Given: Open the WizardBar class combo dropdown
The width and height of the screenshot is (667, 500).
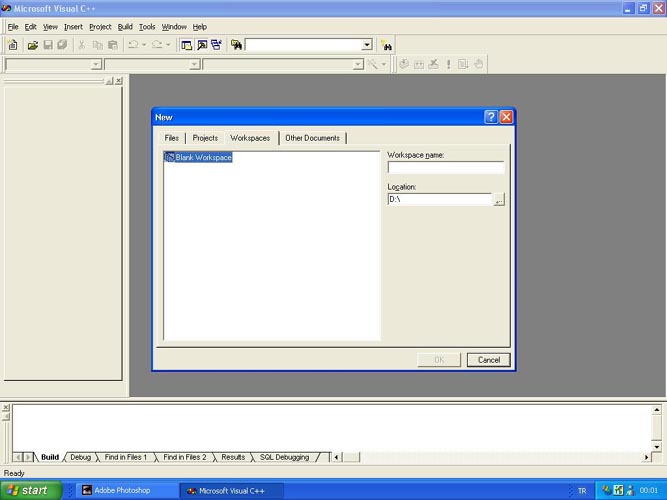Looking at the screenshot, I should [x=97, y=65].
